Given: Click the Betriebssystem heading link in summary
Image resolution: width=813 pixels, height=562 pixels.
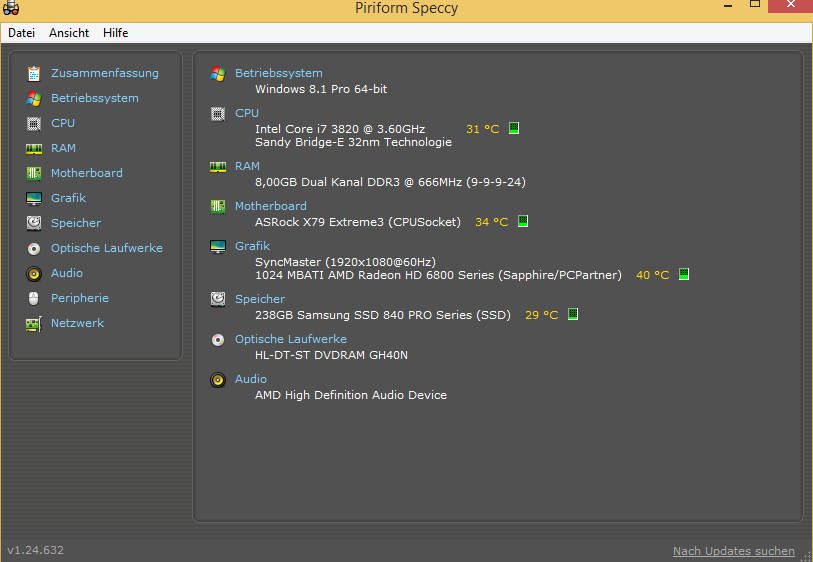Looking at the screenshot, I should (279, 73).
